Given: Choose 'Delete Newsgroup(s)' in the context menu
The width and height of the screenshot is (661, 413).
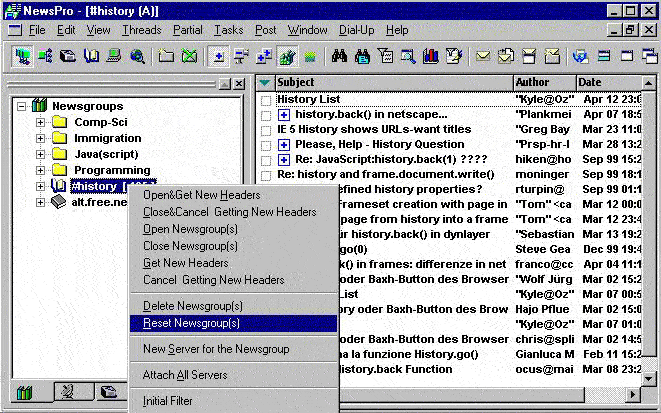Looking at the screenshot, I should 233,306.
